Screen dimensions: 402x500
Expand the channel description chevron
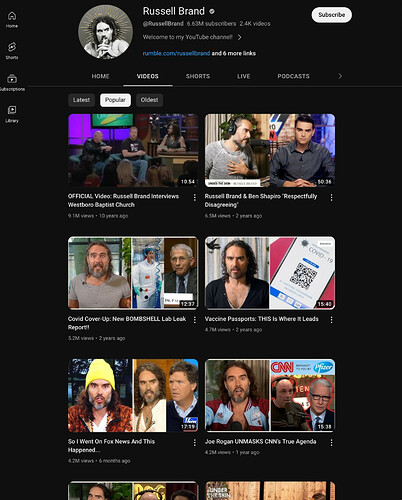click(239, 37)
